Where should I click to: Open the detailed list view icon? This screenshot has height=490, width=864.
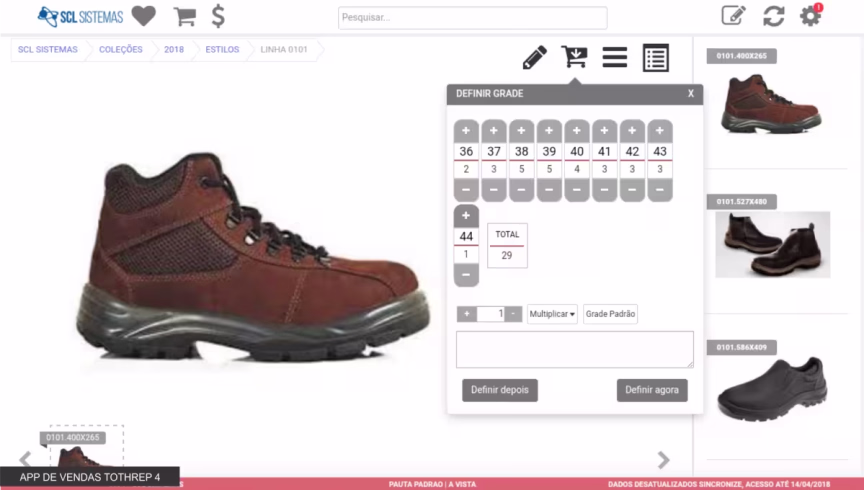coord(655,58)
